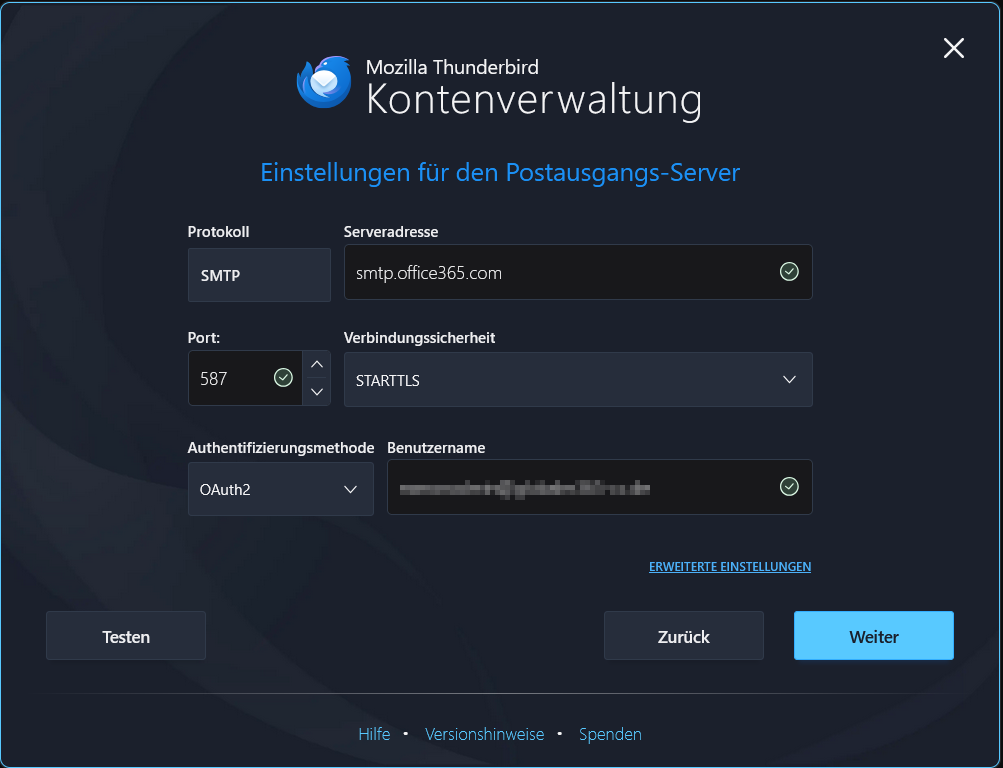Image resolution: width=1003 pixels, height=768 pixels.
Task: Open the Versionshinweise link
Action: point(485,734)
